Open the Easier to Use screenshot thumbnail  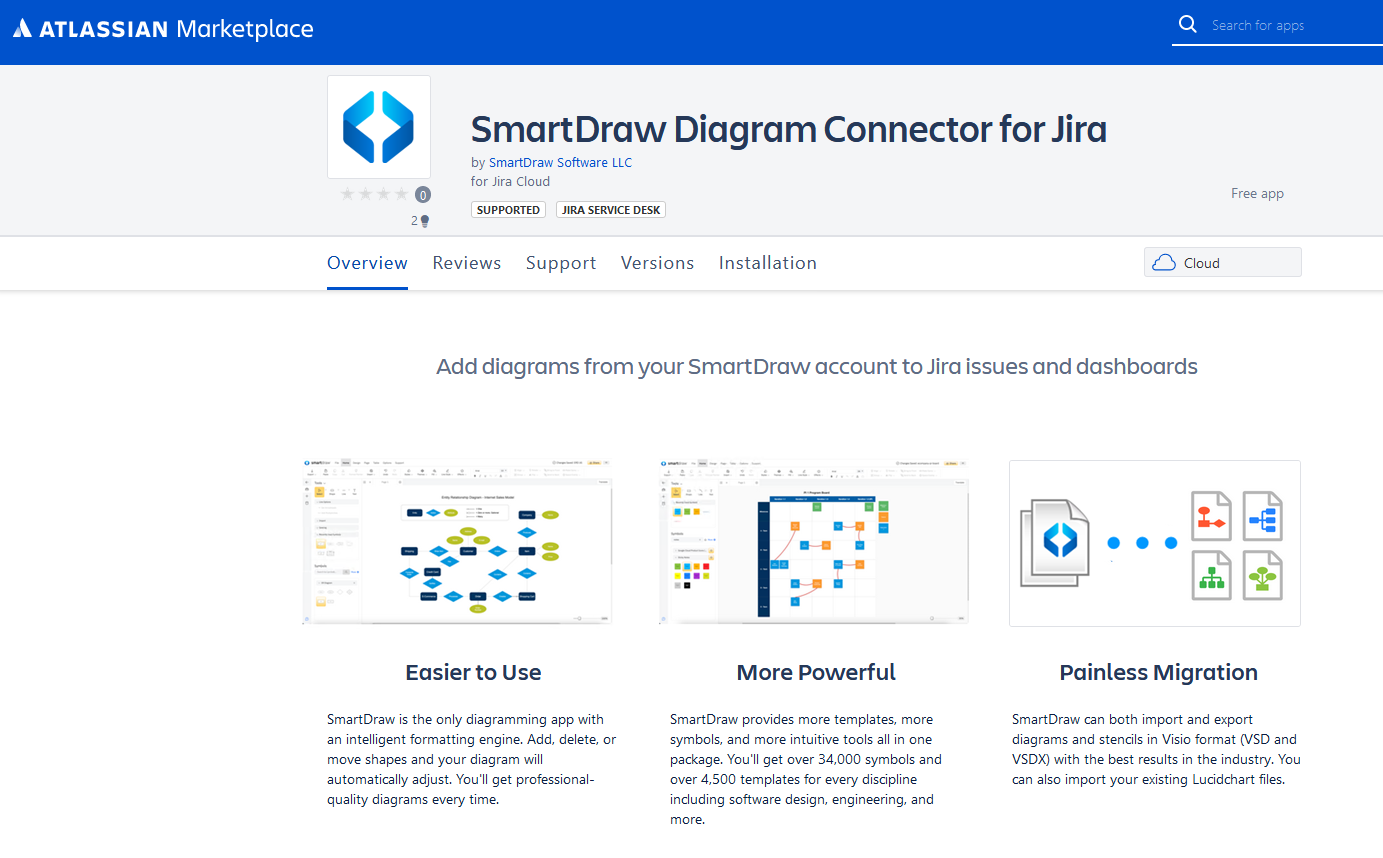pyautogui.click(x=456, y=541)
